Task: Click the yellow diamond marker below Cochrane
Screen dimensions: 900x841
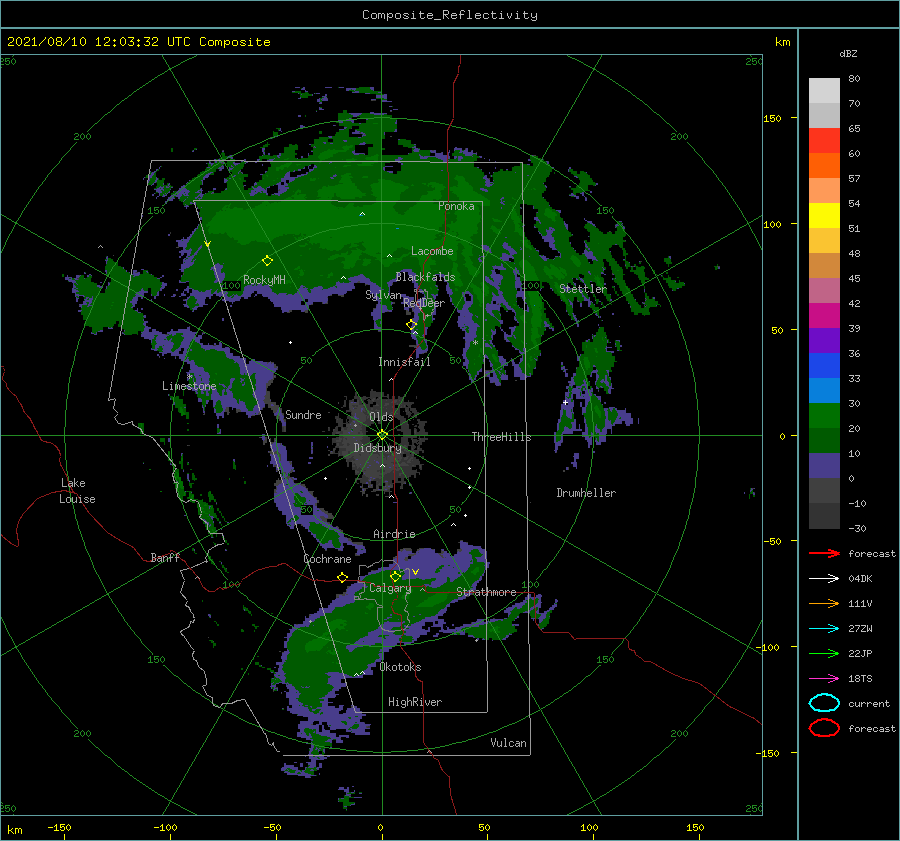Action: click(x=343, y=577)
